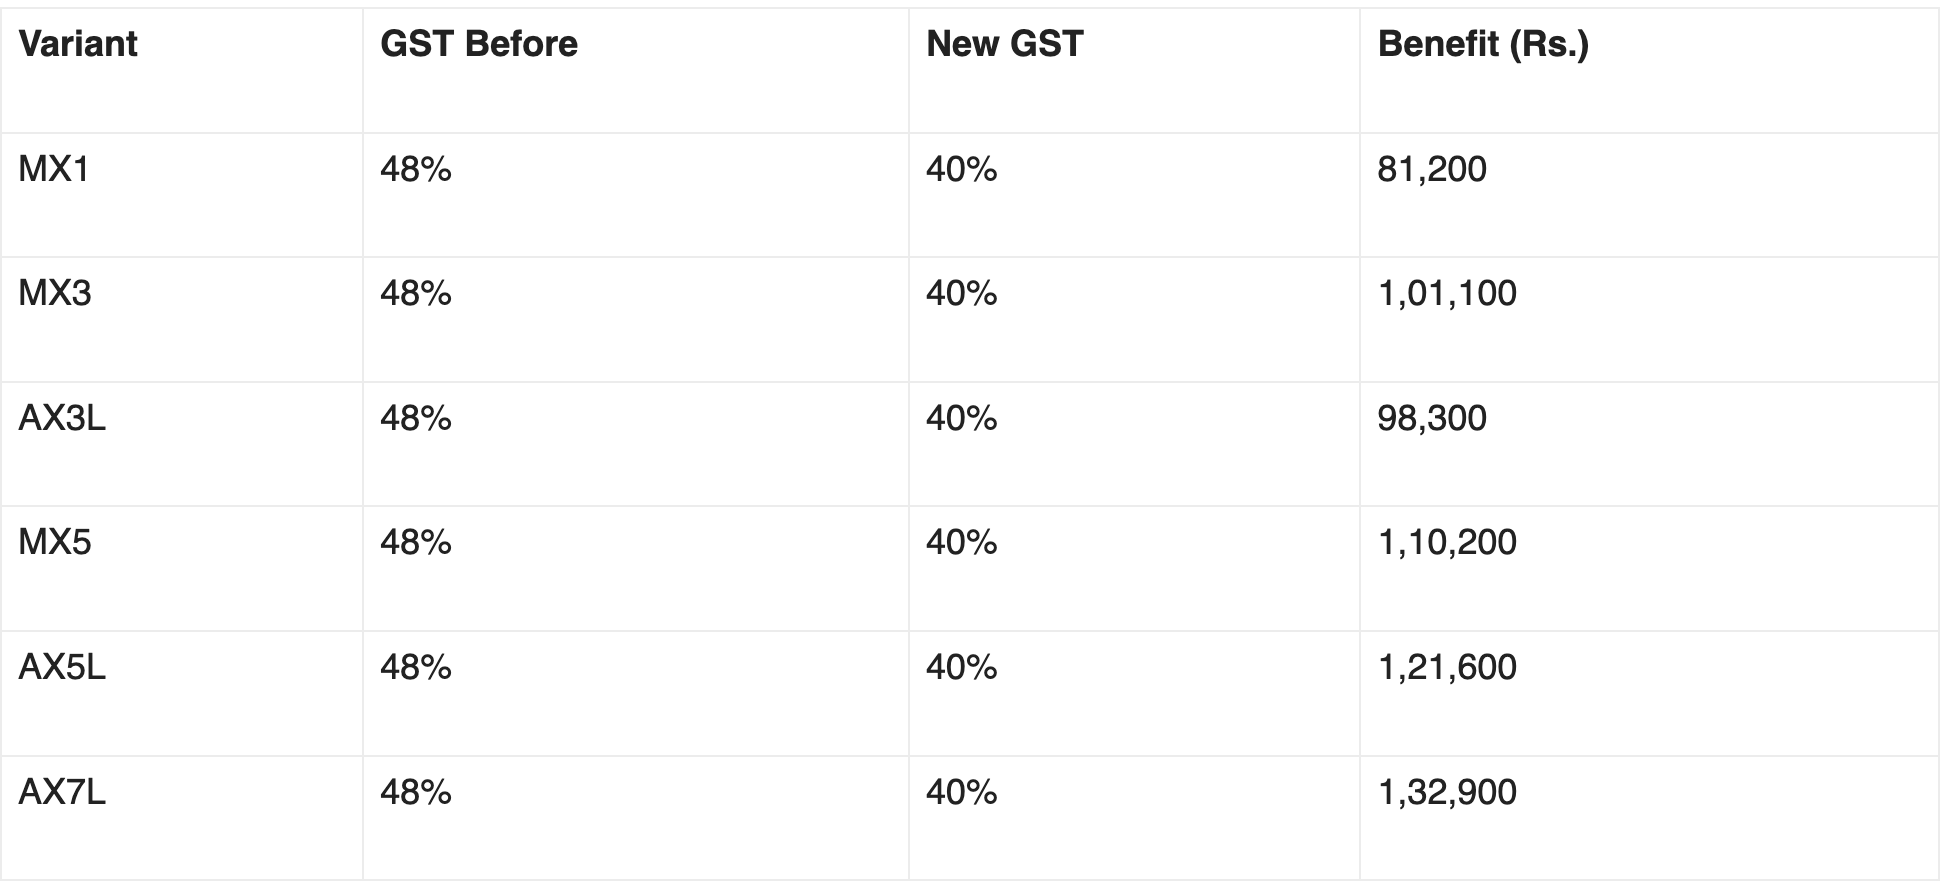The width and height of the screenshot is (1944, 882).
Task: Click the 81,200 benefit value
Action: [x=1431, y=169]
